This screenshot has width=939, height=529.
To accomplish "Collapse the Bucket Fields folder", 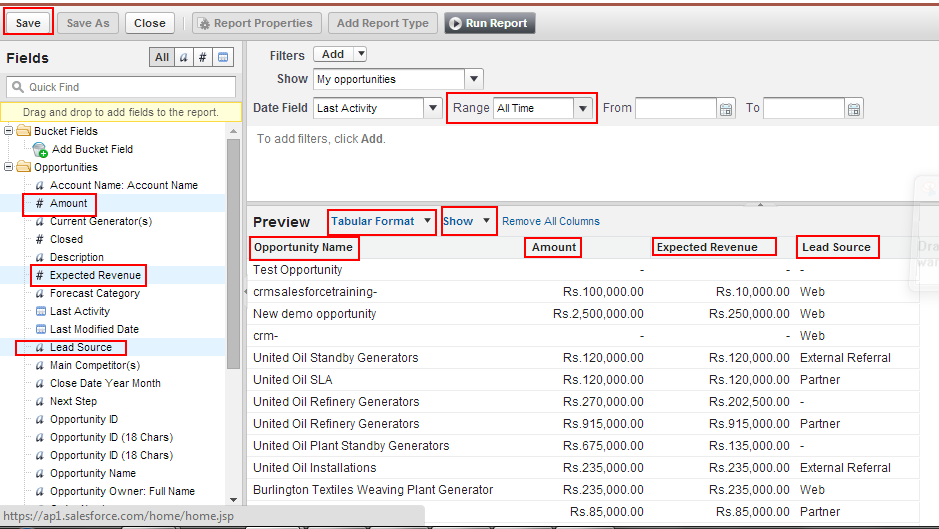I will [x=10, y=131].
